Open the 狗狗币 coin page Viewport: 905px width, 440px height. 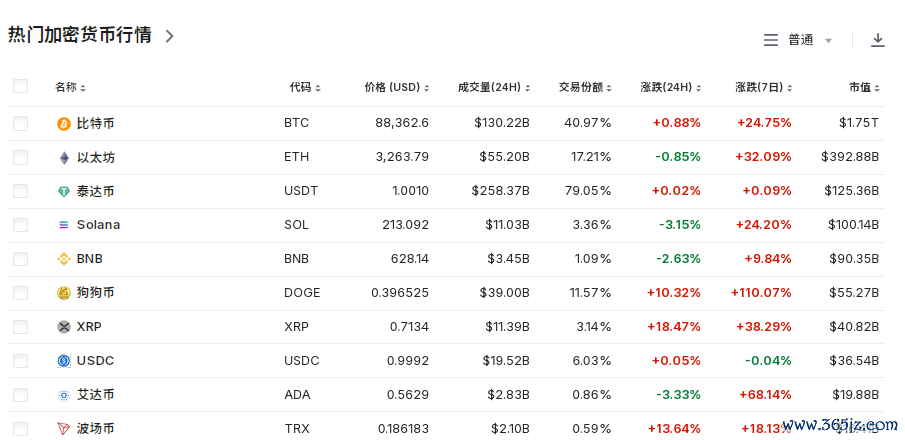(95, 293)
